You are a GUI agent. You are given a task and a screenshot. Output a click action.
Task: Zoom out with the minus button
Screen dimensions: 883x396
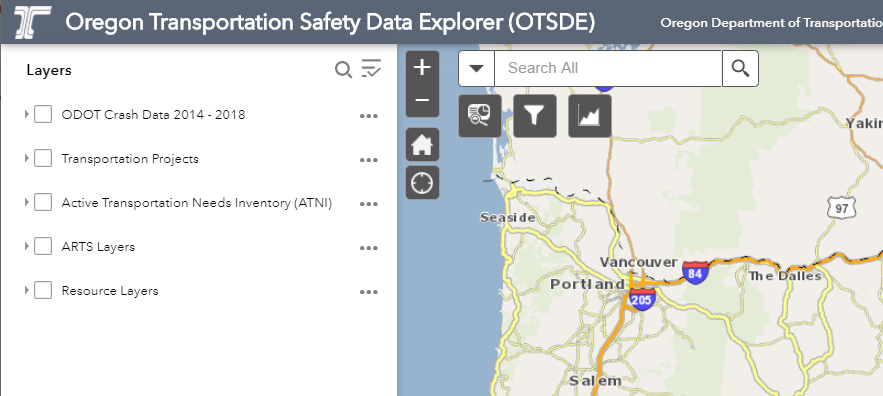click(422, 100)
